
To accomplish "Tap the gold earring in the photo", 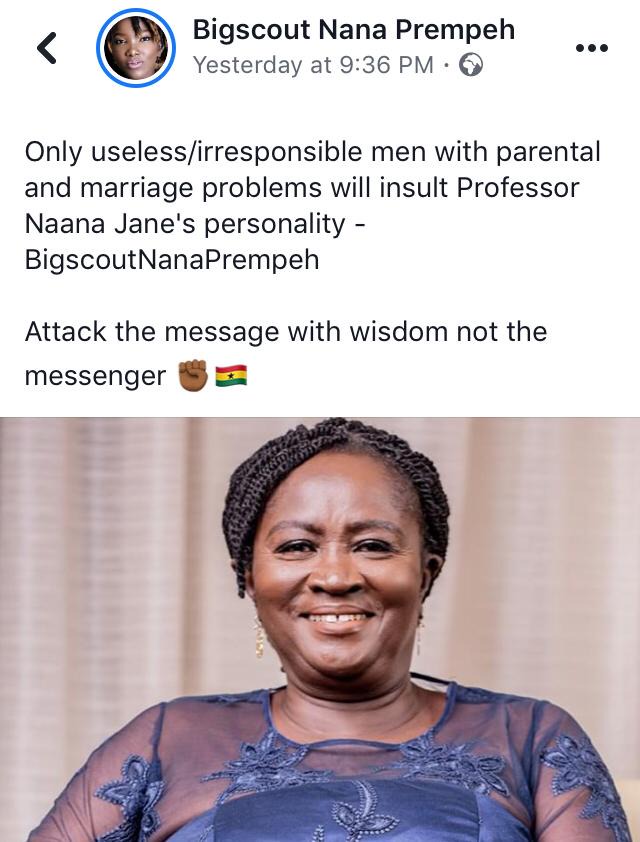I will tap(259, 637).
